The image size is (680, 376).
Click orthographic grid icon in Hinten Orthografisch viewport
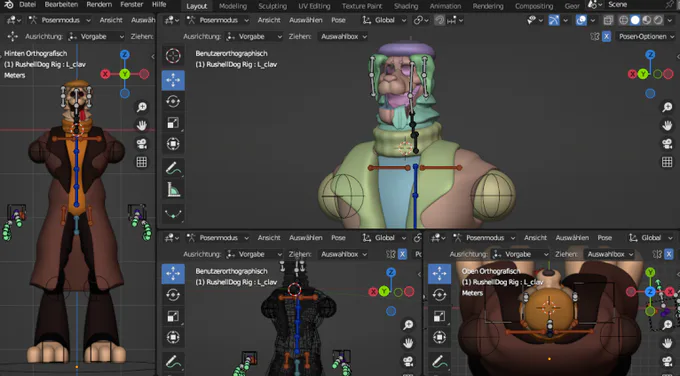[141, 162]
